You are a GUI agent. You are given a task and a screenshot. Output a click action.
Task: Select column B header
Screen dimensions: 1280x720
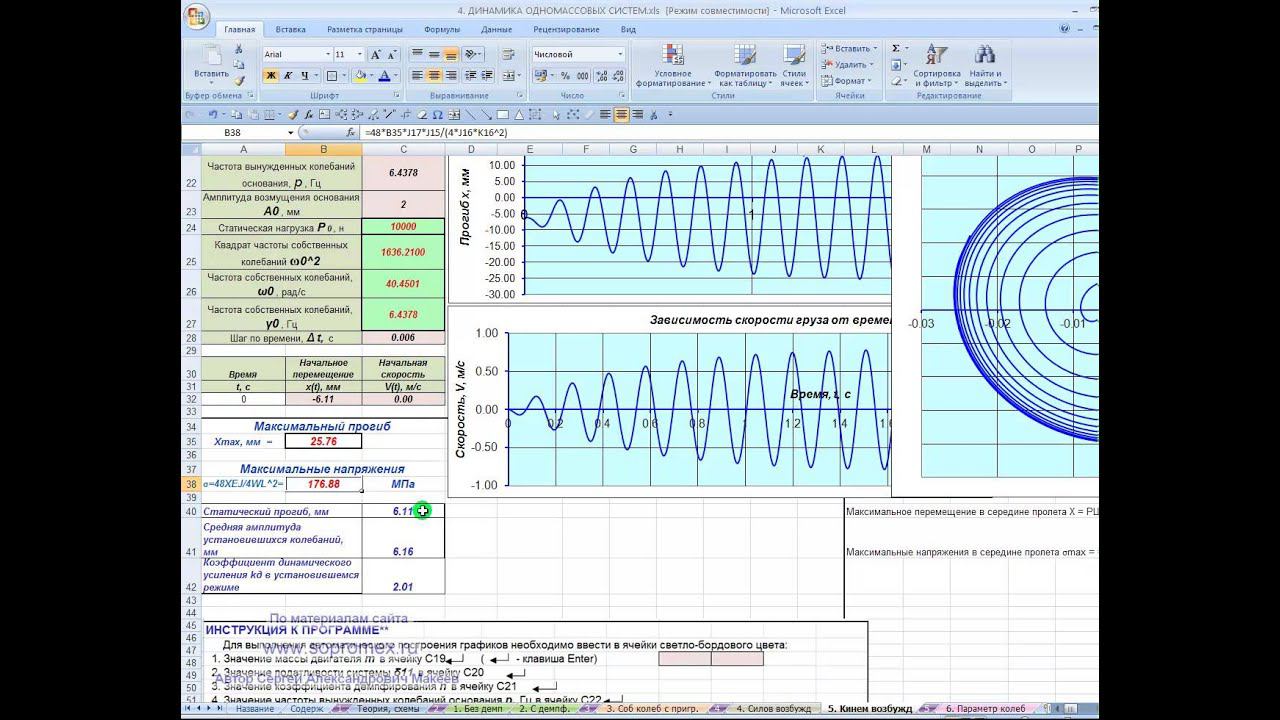323,149
